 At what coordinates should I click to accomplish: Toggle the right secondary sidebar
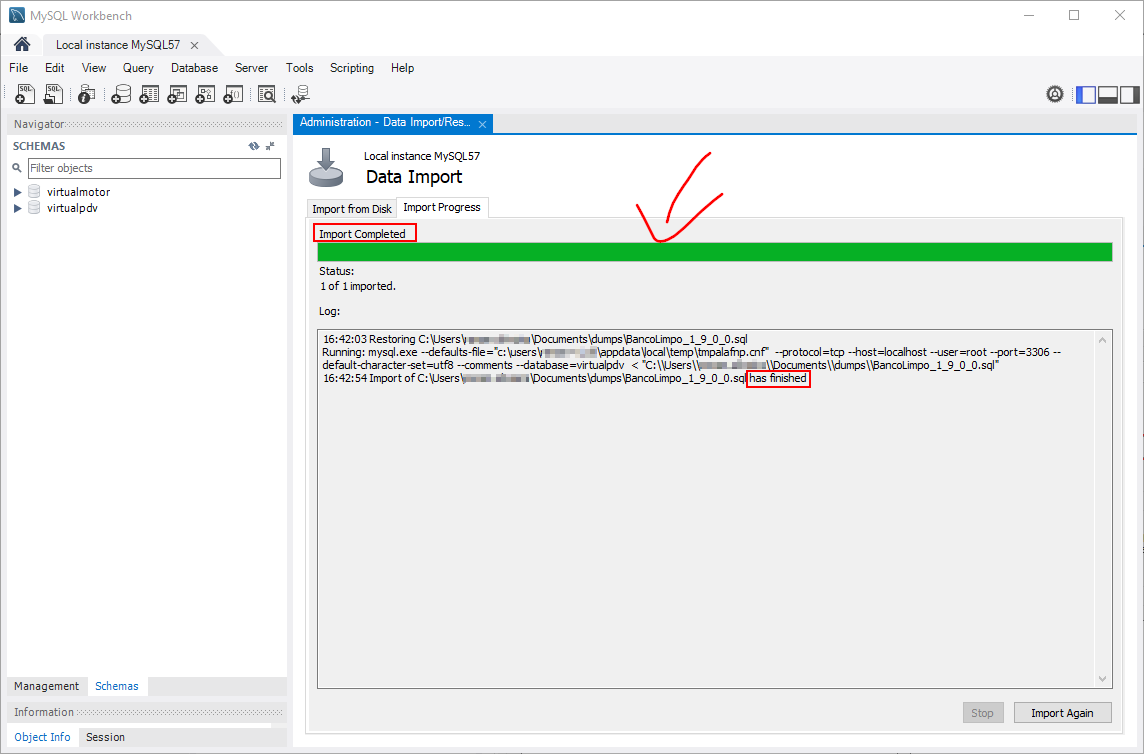point(1129,94)
